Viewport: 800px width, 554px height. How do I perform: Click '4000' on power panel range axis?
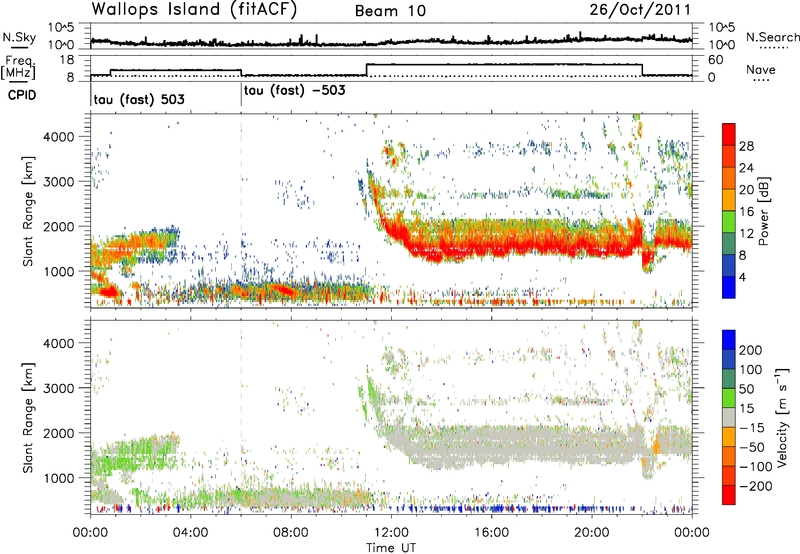point(58,137)
